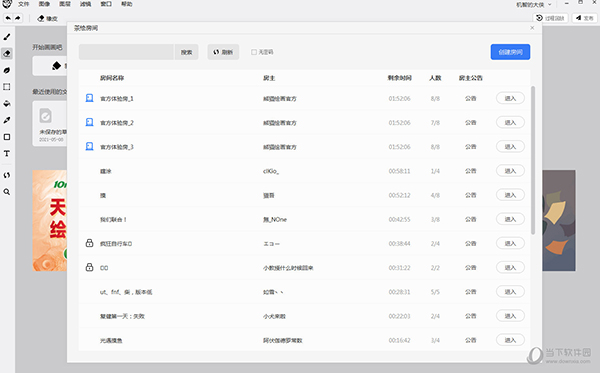Enter the room with 00:28:31 remaining
Viewport: 600px width, 373px height.
[x=510, y=292]
